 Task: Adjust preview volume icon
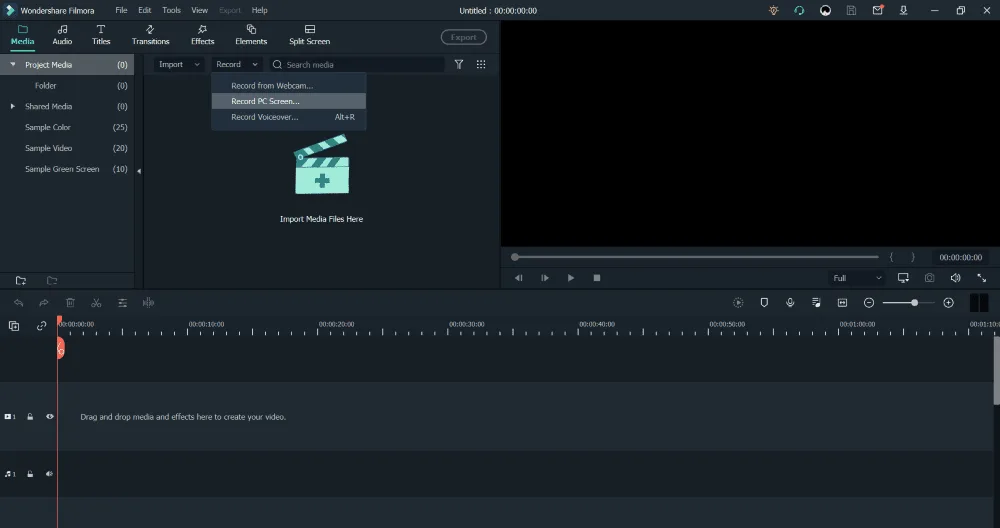955,278
